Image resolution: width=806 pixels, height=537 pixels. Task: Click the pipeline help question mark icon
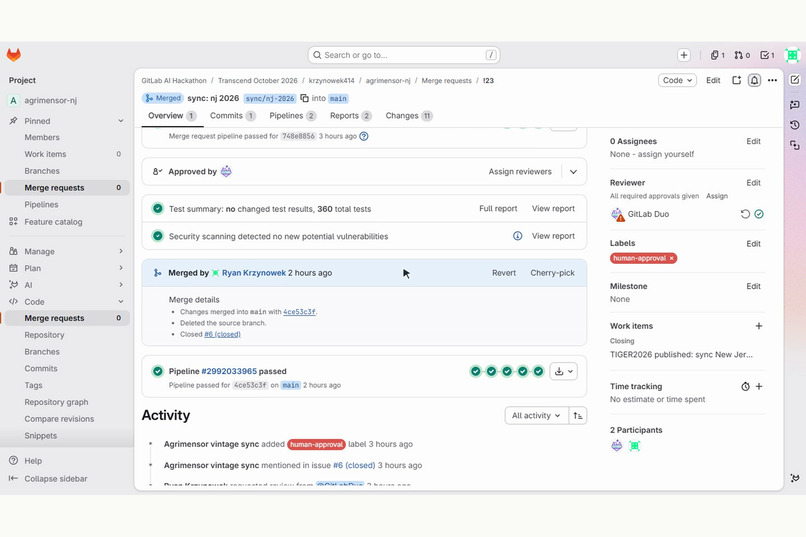(364, 136)
